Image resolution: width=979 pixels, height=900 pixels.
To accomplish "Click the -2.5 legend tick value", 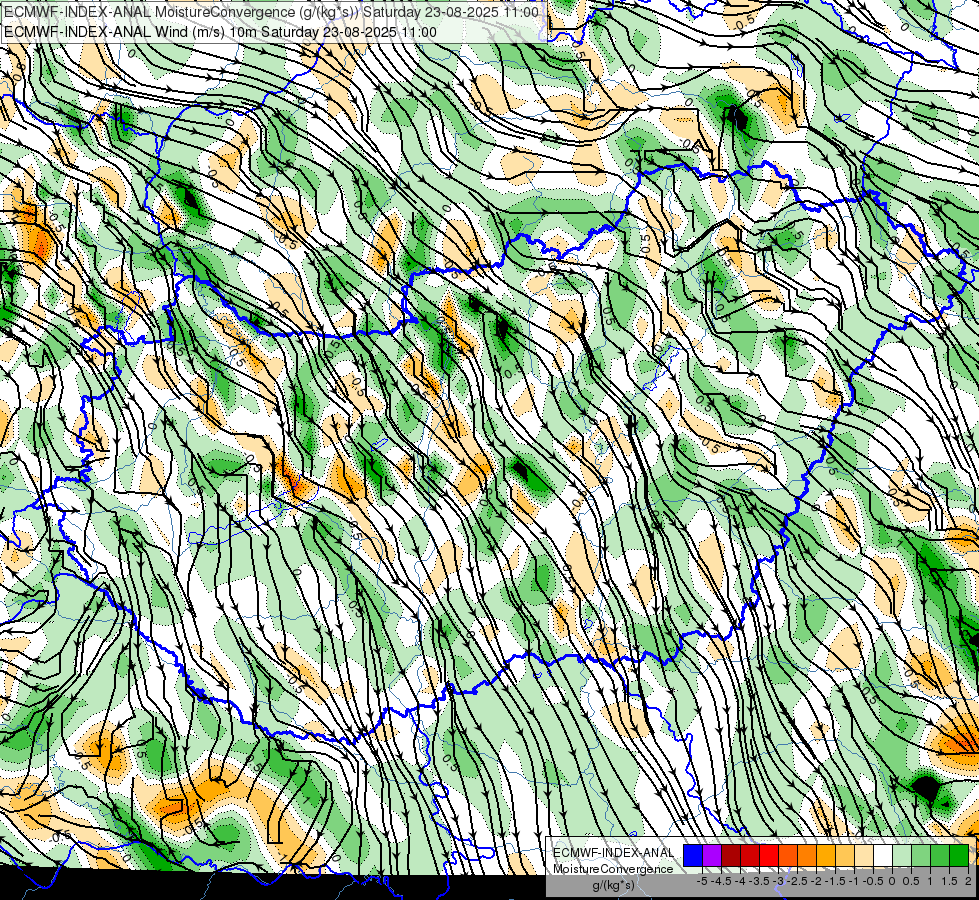I will coord(797,881).
